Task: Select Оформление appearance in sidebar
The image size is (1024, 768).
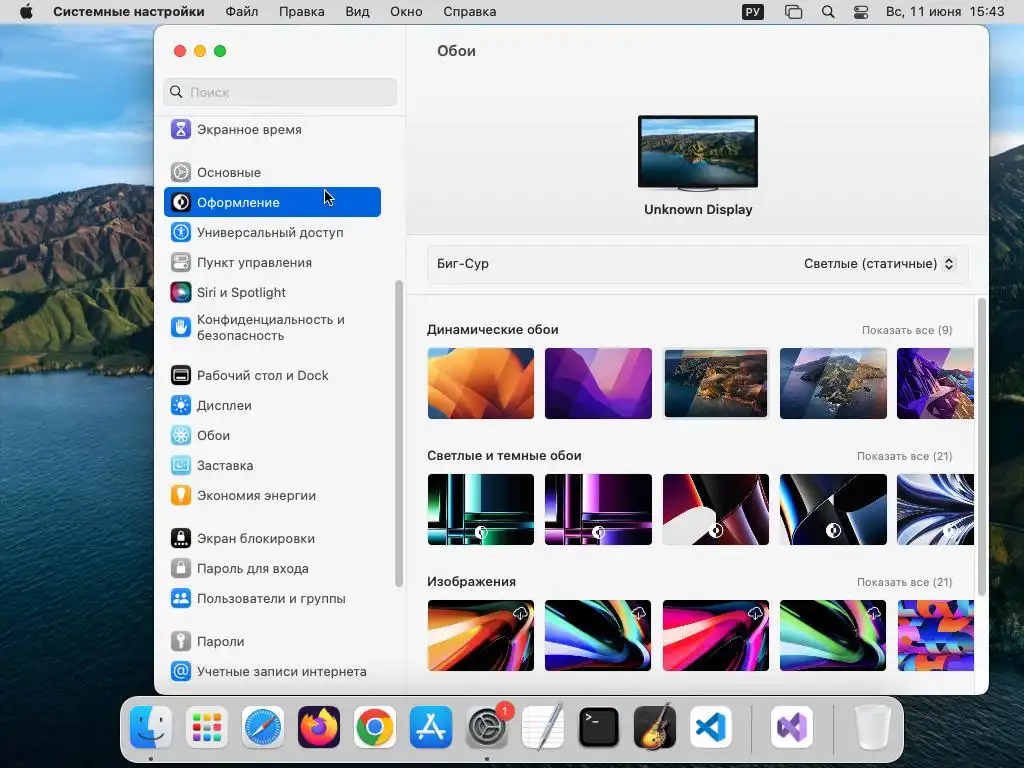Action: point(272,202)
